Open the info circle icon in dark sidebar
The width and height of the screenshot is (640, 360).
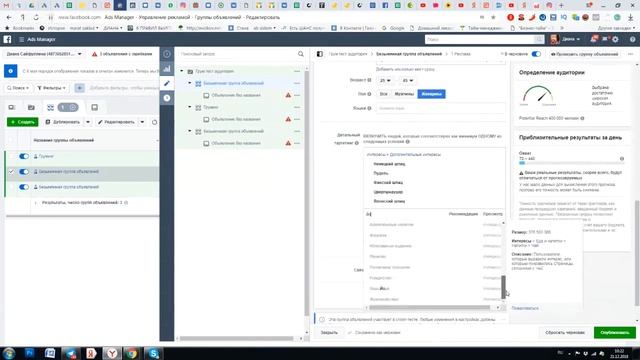167,54
